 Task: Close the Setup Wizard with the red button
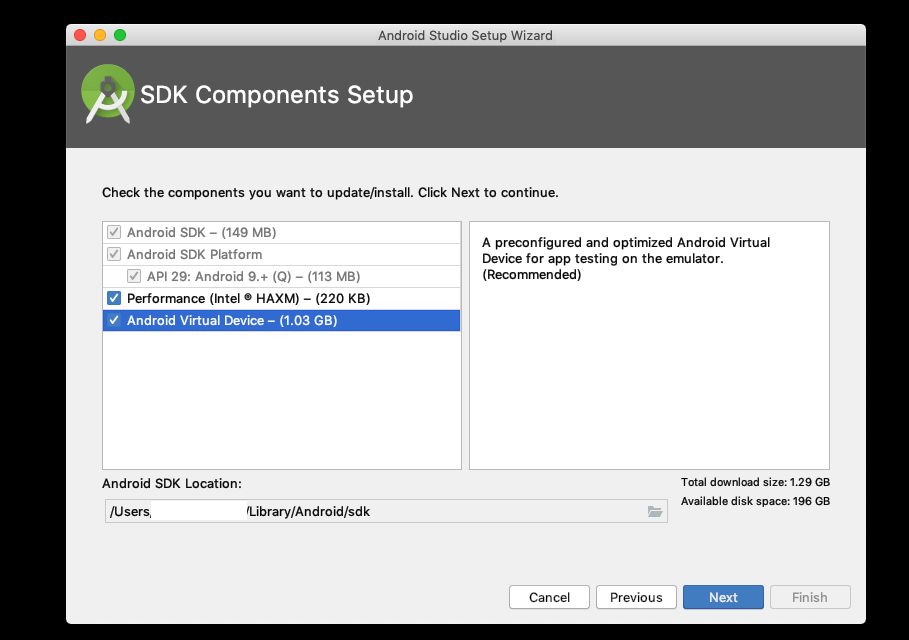(80, 35)
